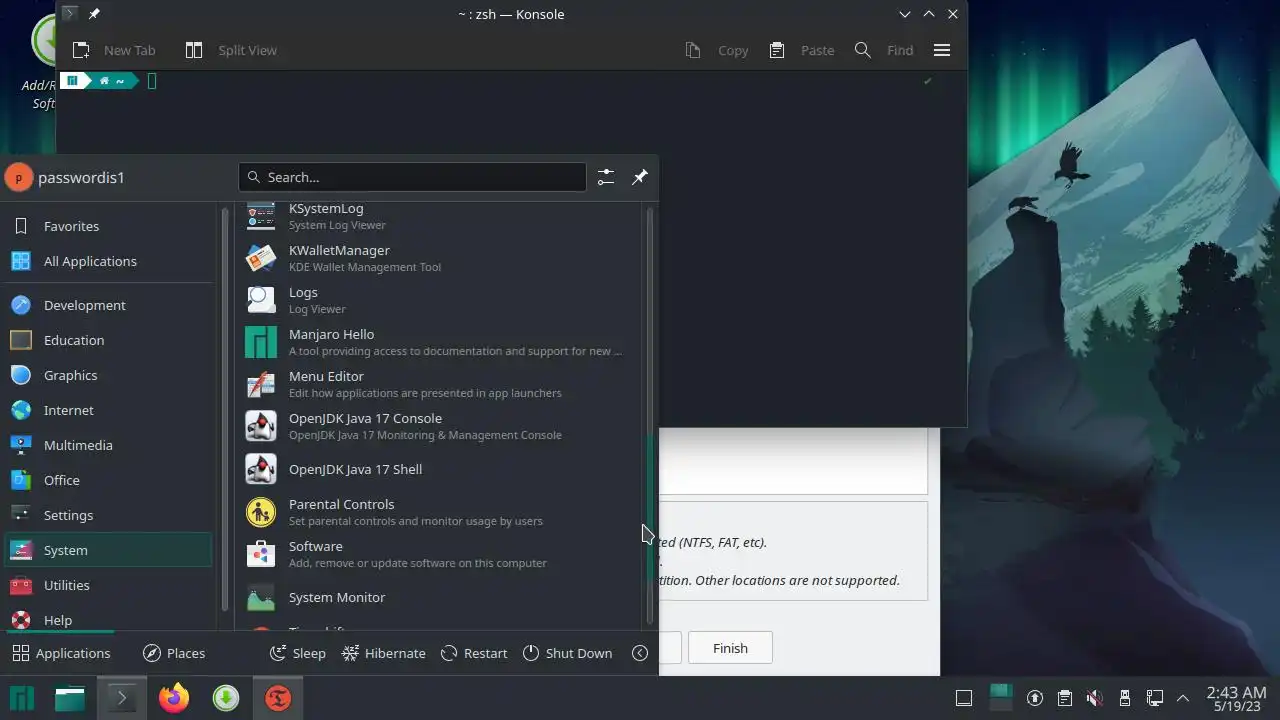Click Hibernate button

[383, 653]
